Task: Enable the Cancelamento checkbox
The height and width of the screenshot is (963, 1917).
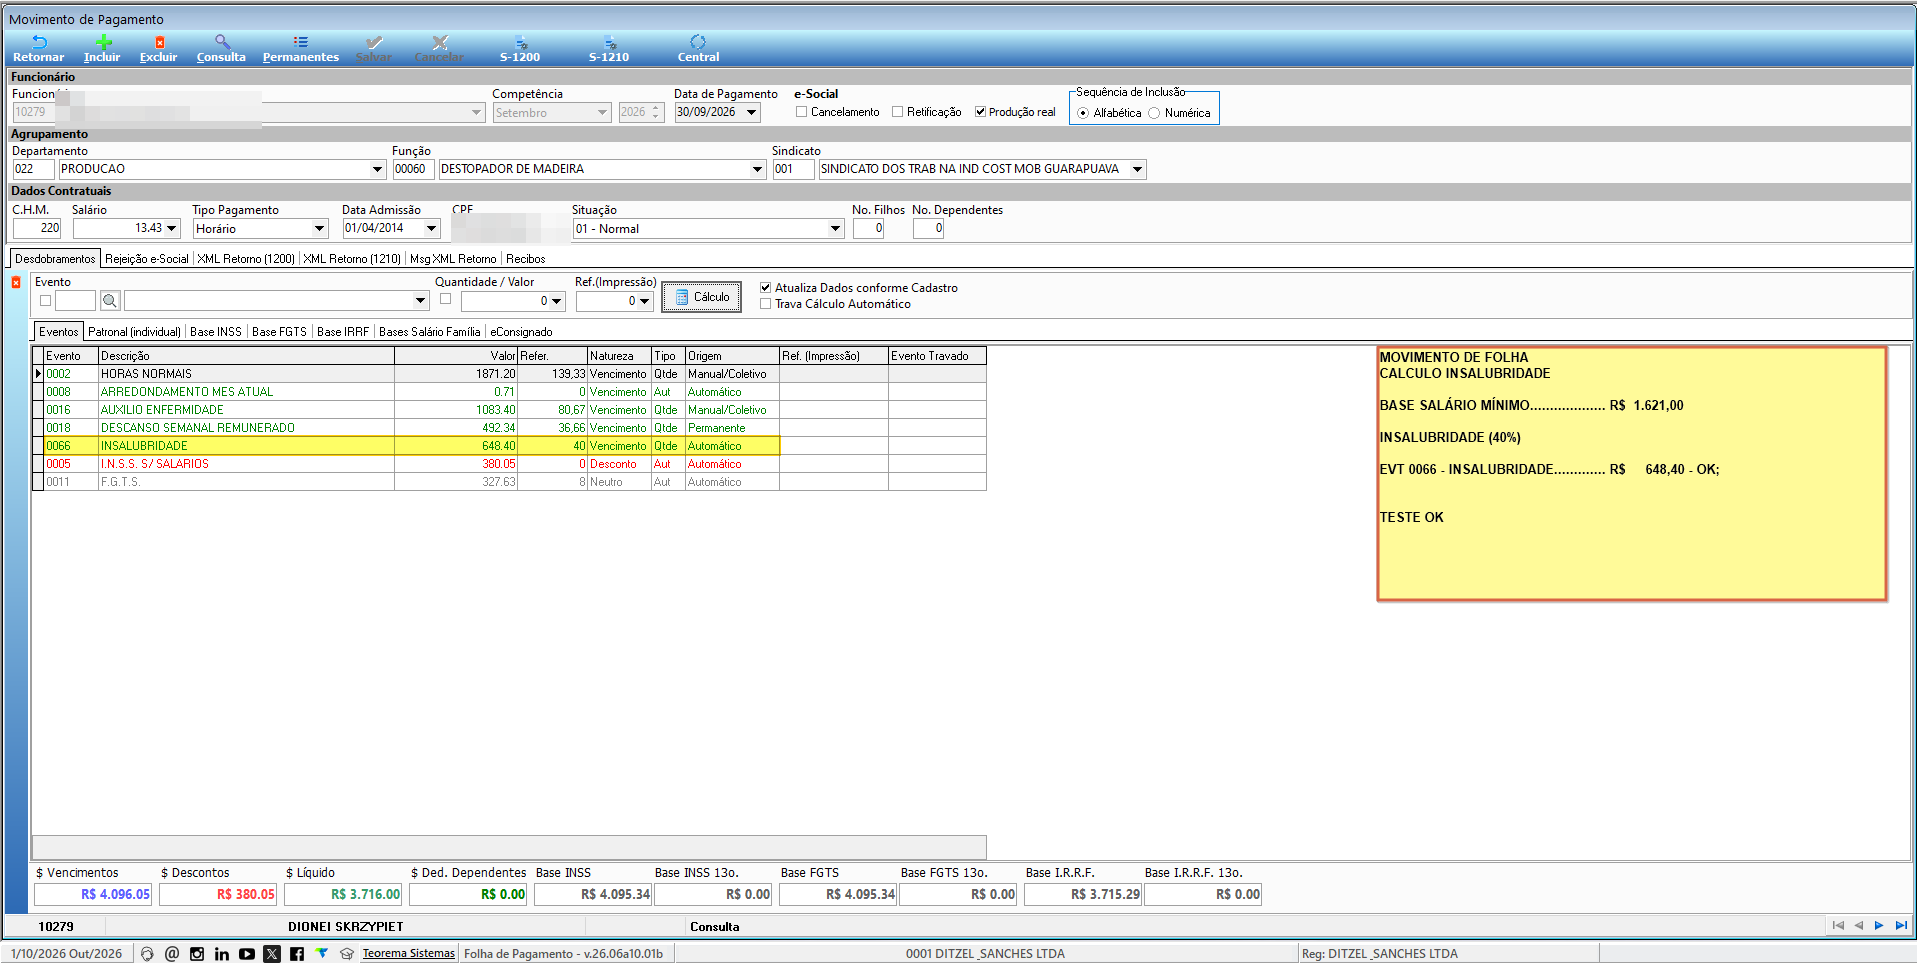Action: tap(801, 112)
